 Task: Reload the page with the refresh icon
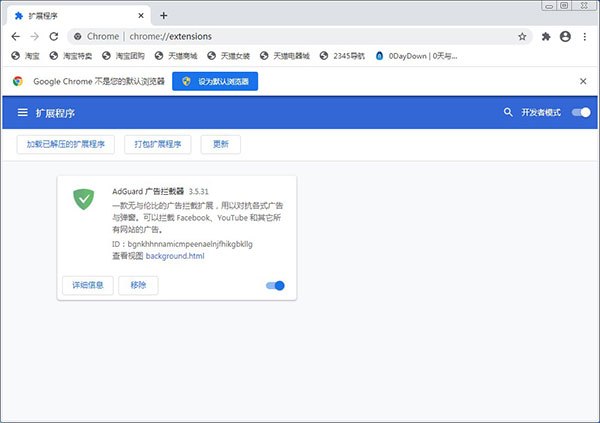[x=54, y=36]
